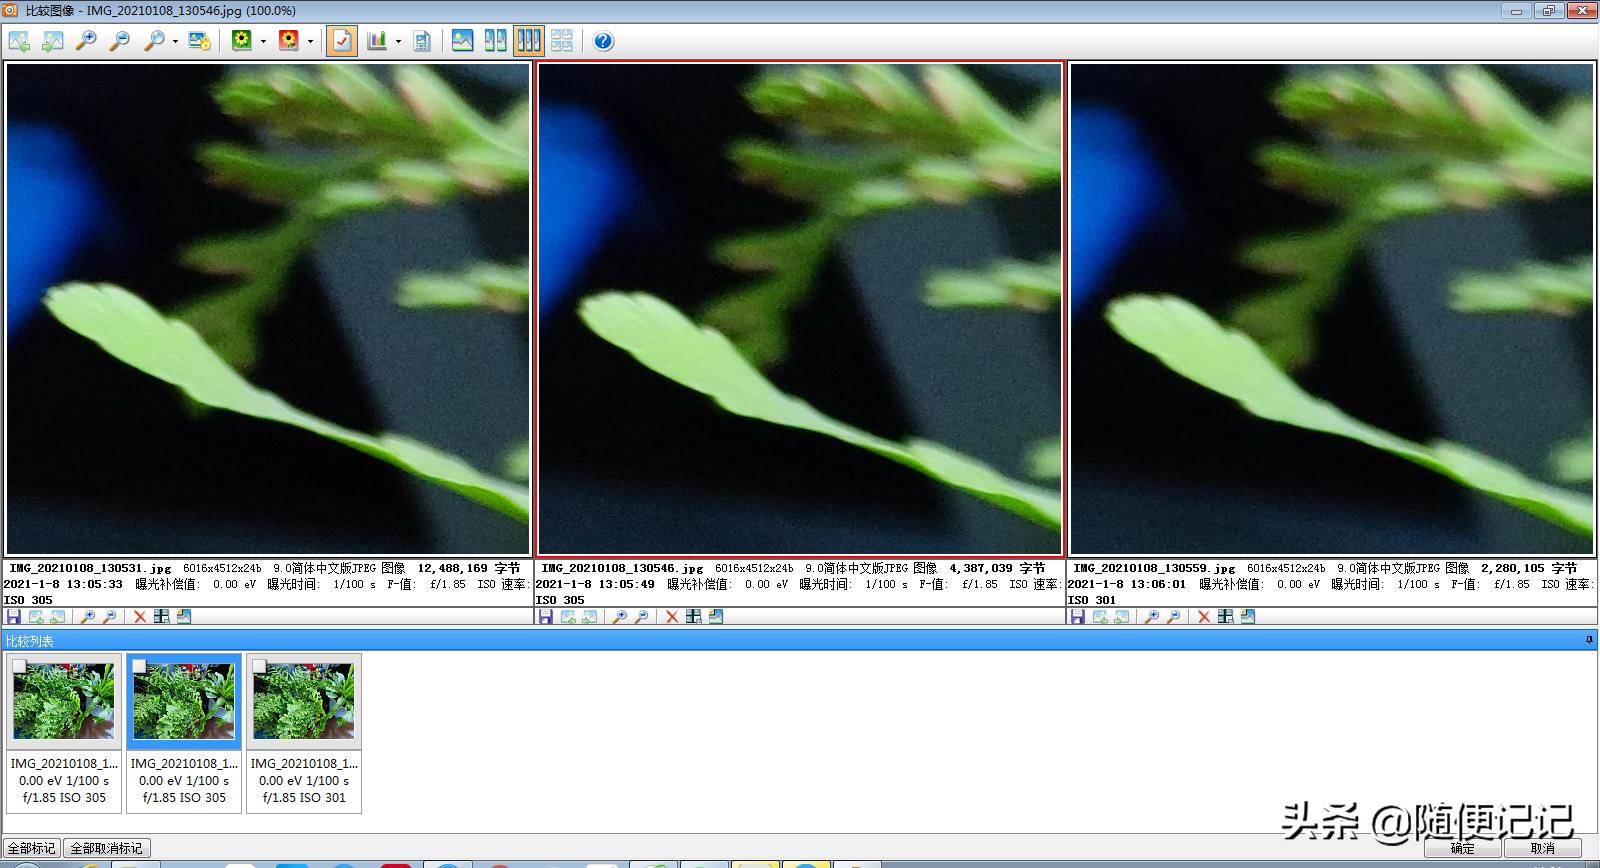Toggle the 比较列表 panel pin icon

click(x=1589, y=640)
